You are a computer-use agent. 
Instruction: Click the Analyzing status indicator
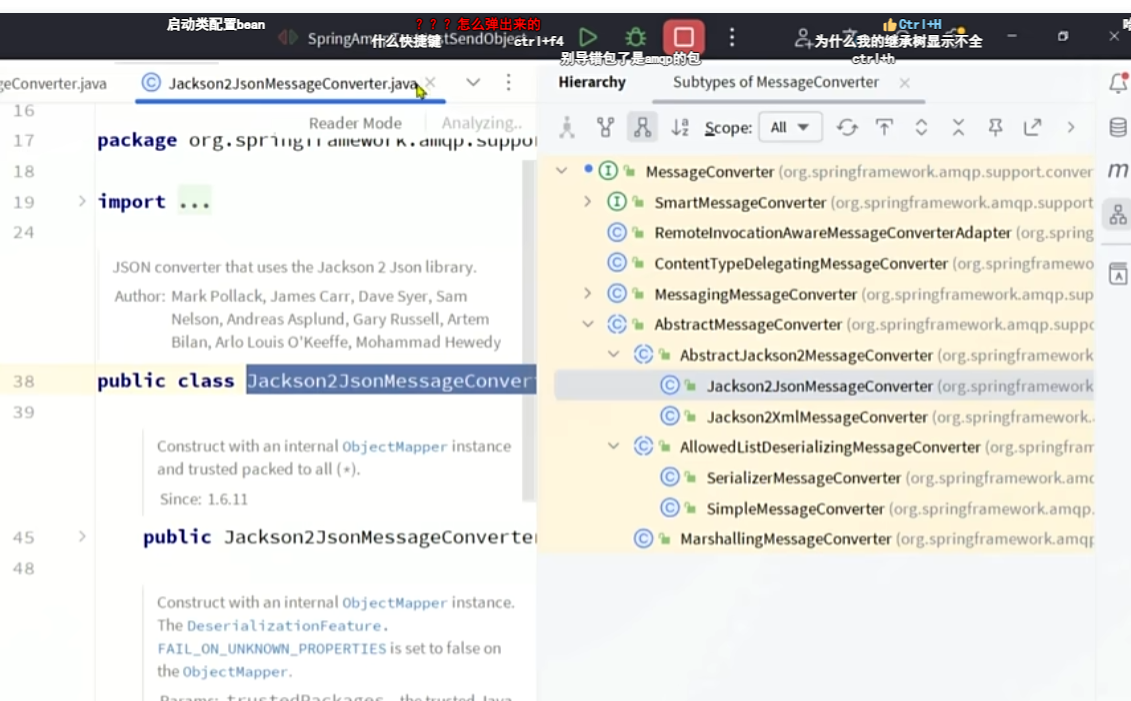[x=481, y=123]
